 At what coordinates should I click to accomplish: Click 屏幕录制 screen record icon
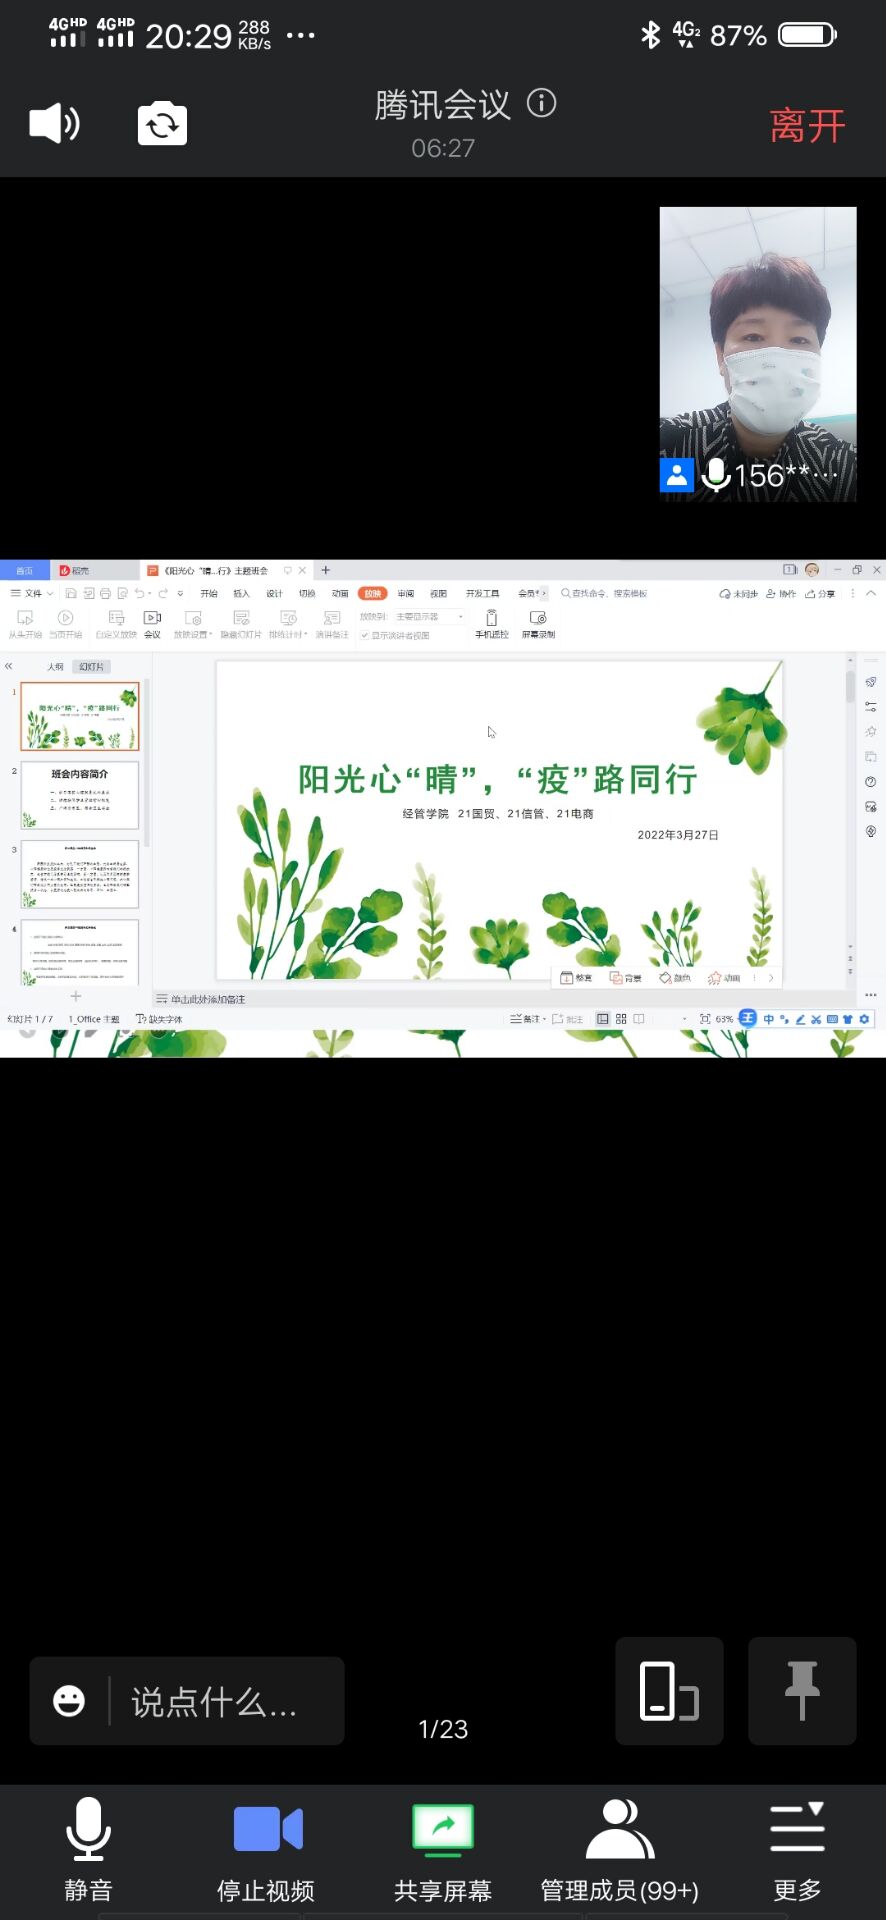(x=538, y=624)
